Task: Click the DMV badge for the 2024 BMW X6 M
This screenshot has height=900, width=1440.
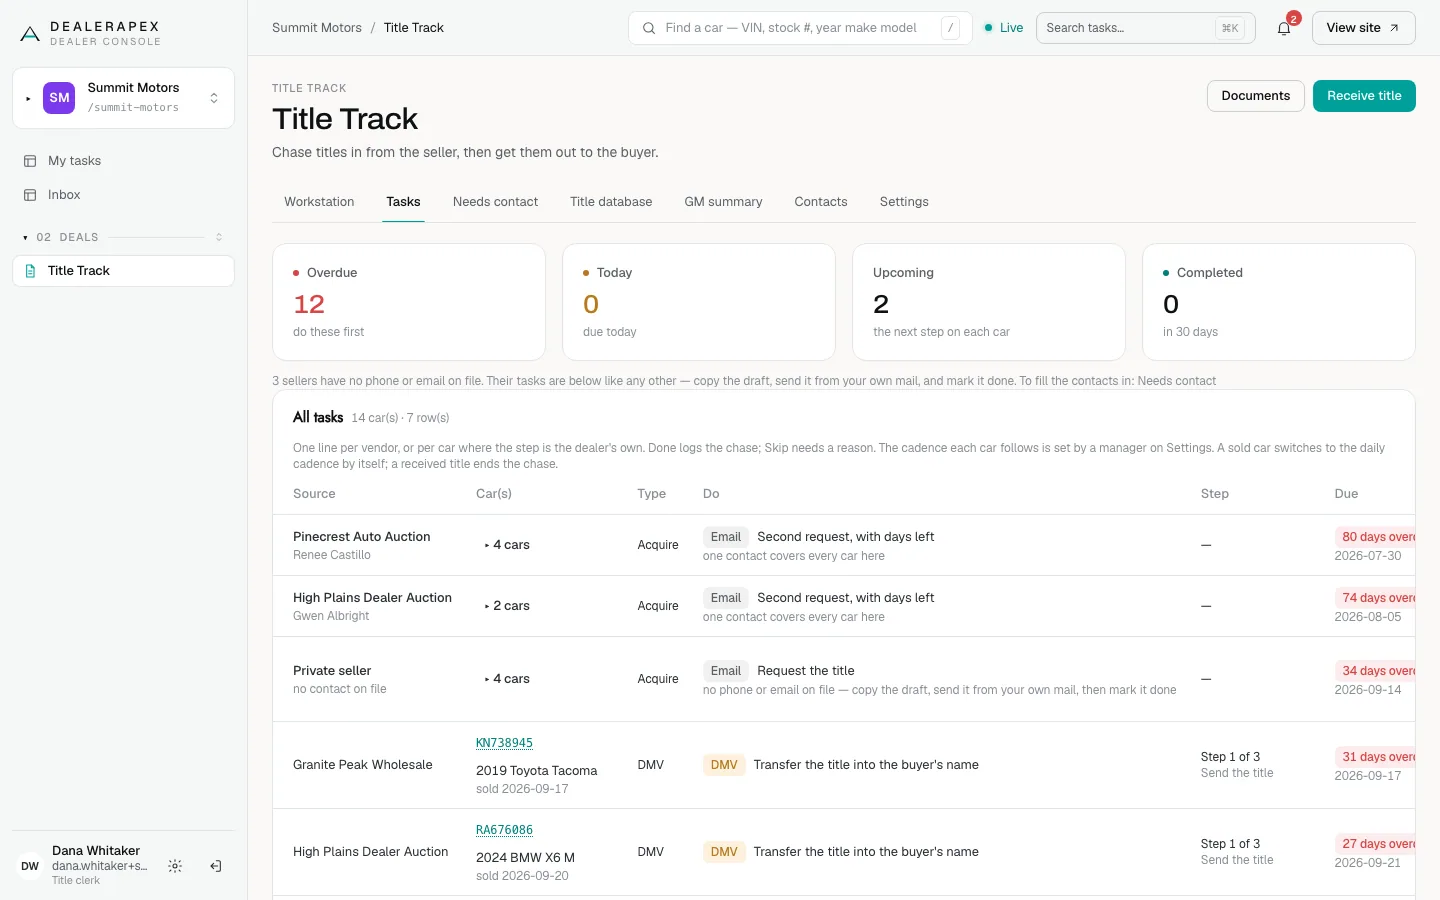Action: click(724, 852)
